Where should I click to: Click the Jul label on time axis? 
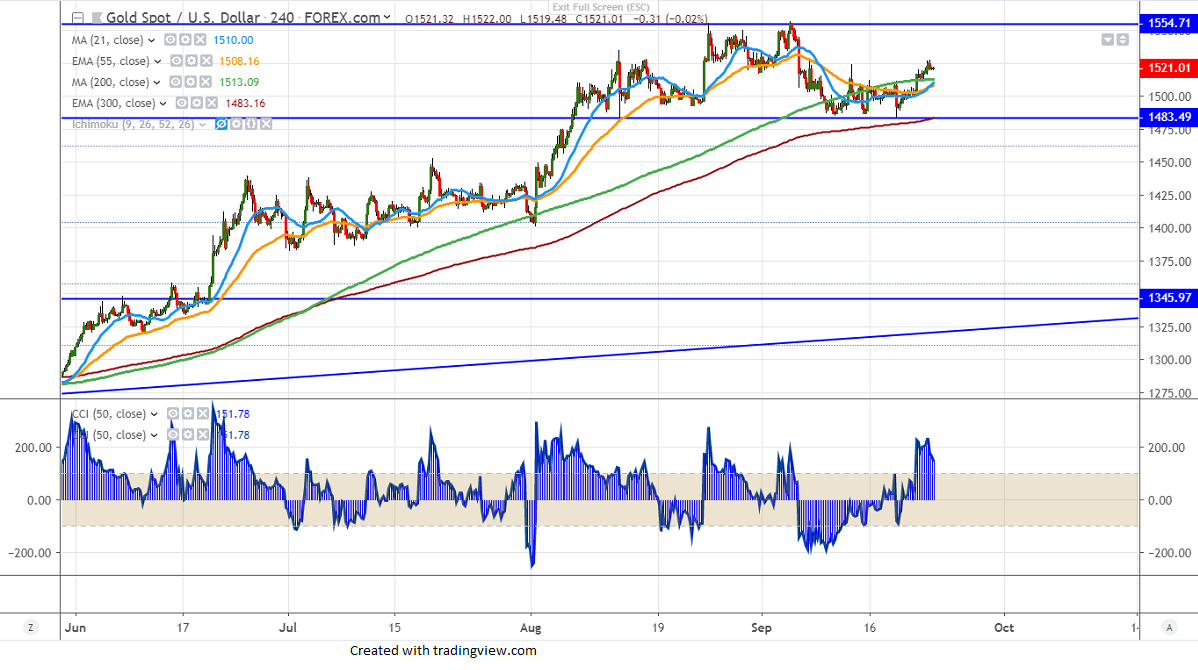pos(288,628)
